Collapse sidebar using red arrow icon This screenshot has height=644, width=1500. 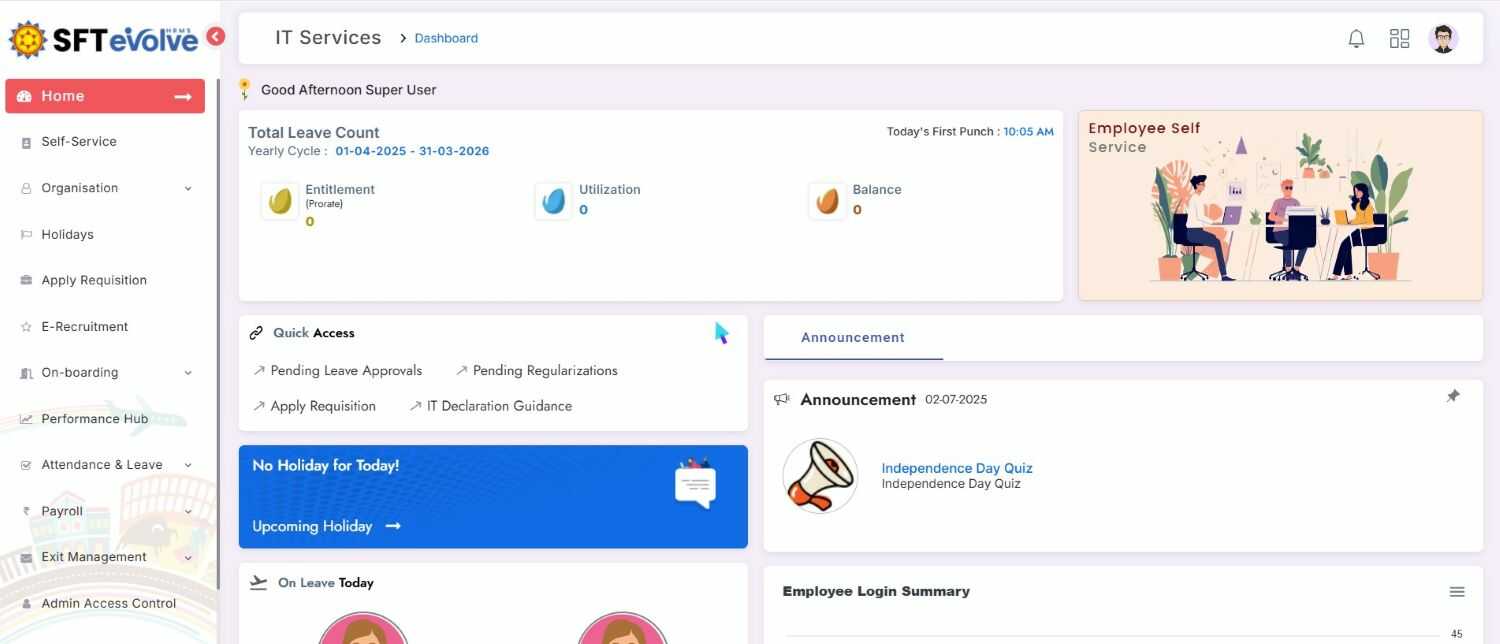coord(215,37)
